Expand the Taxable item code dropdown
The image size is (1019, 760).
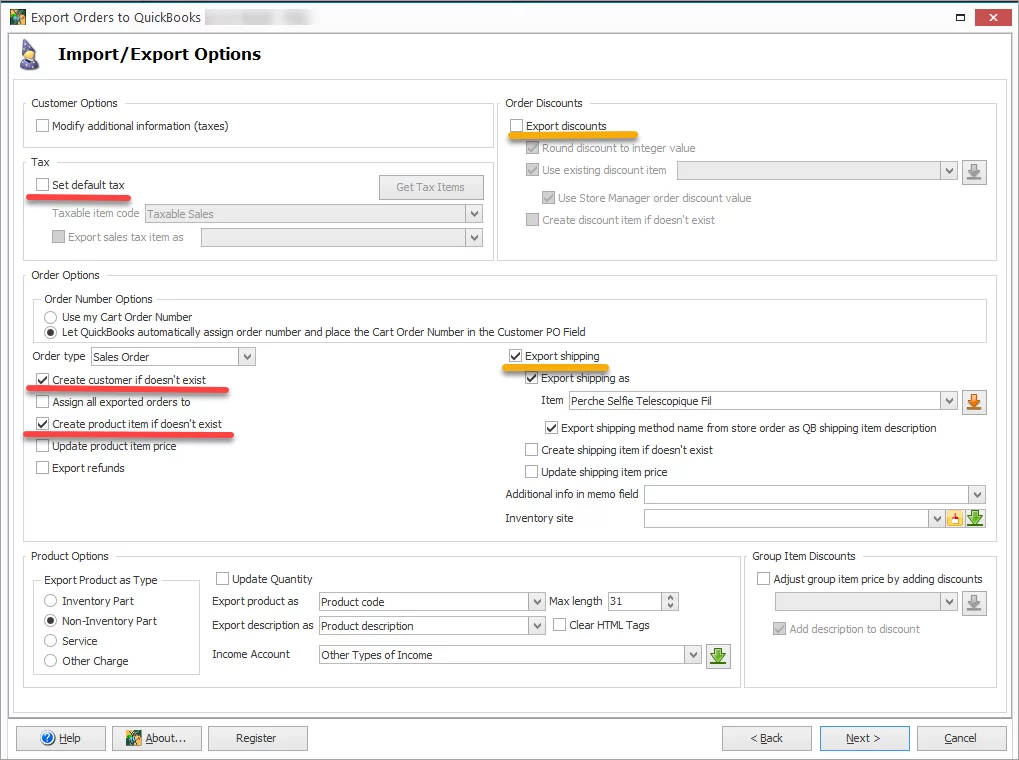(x=476, y=213)
